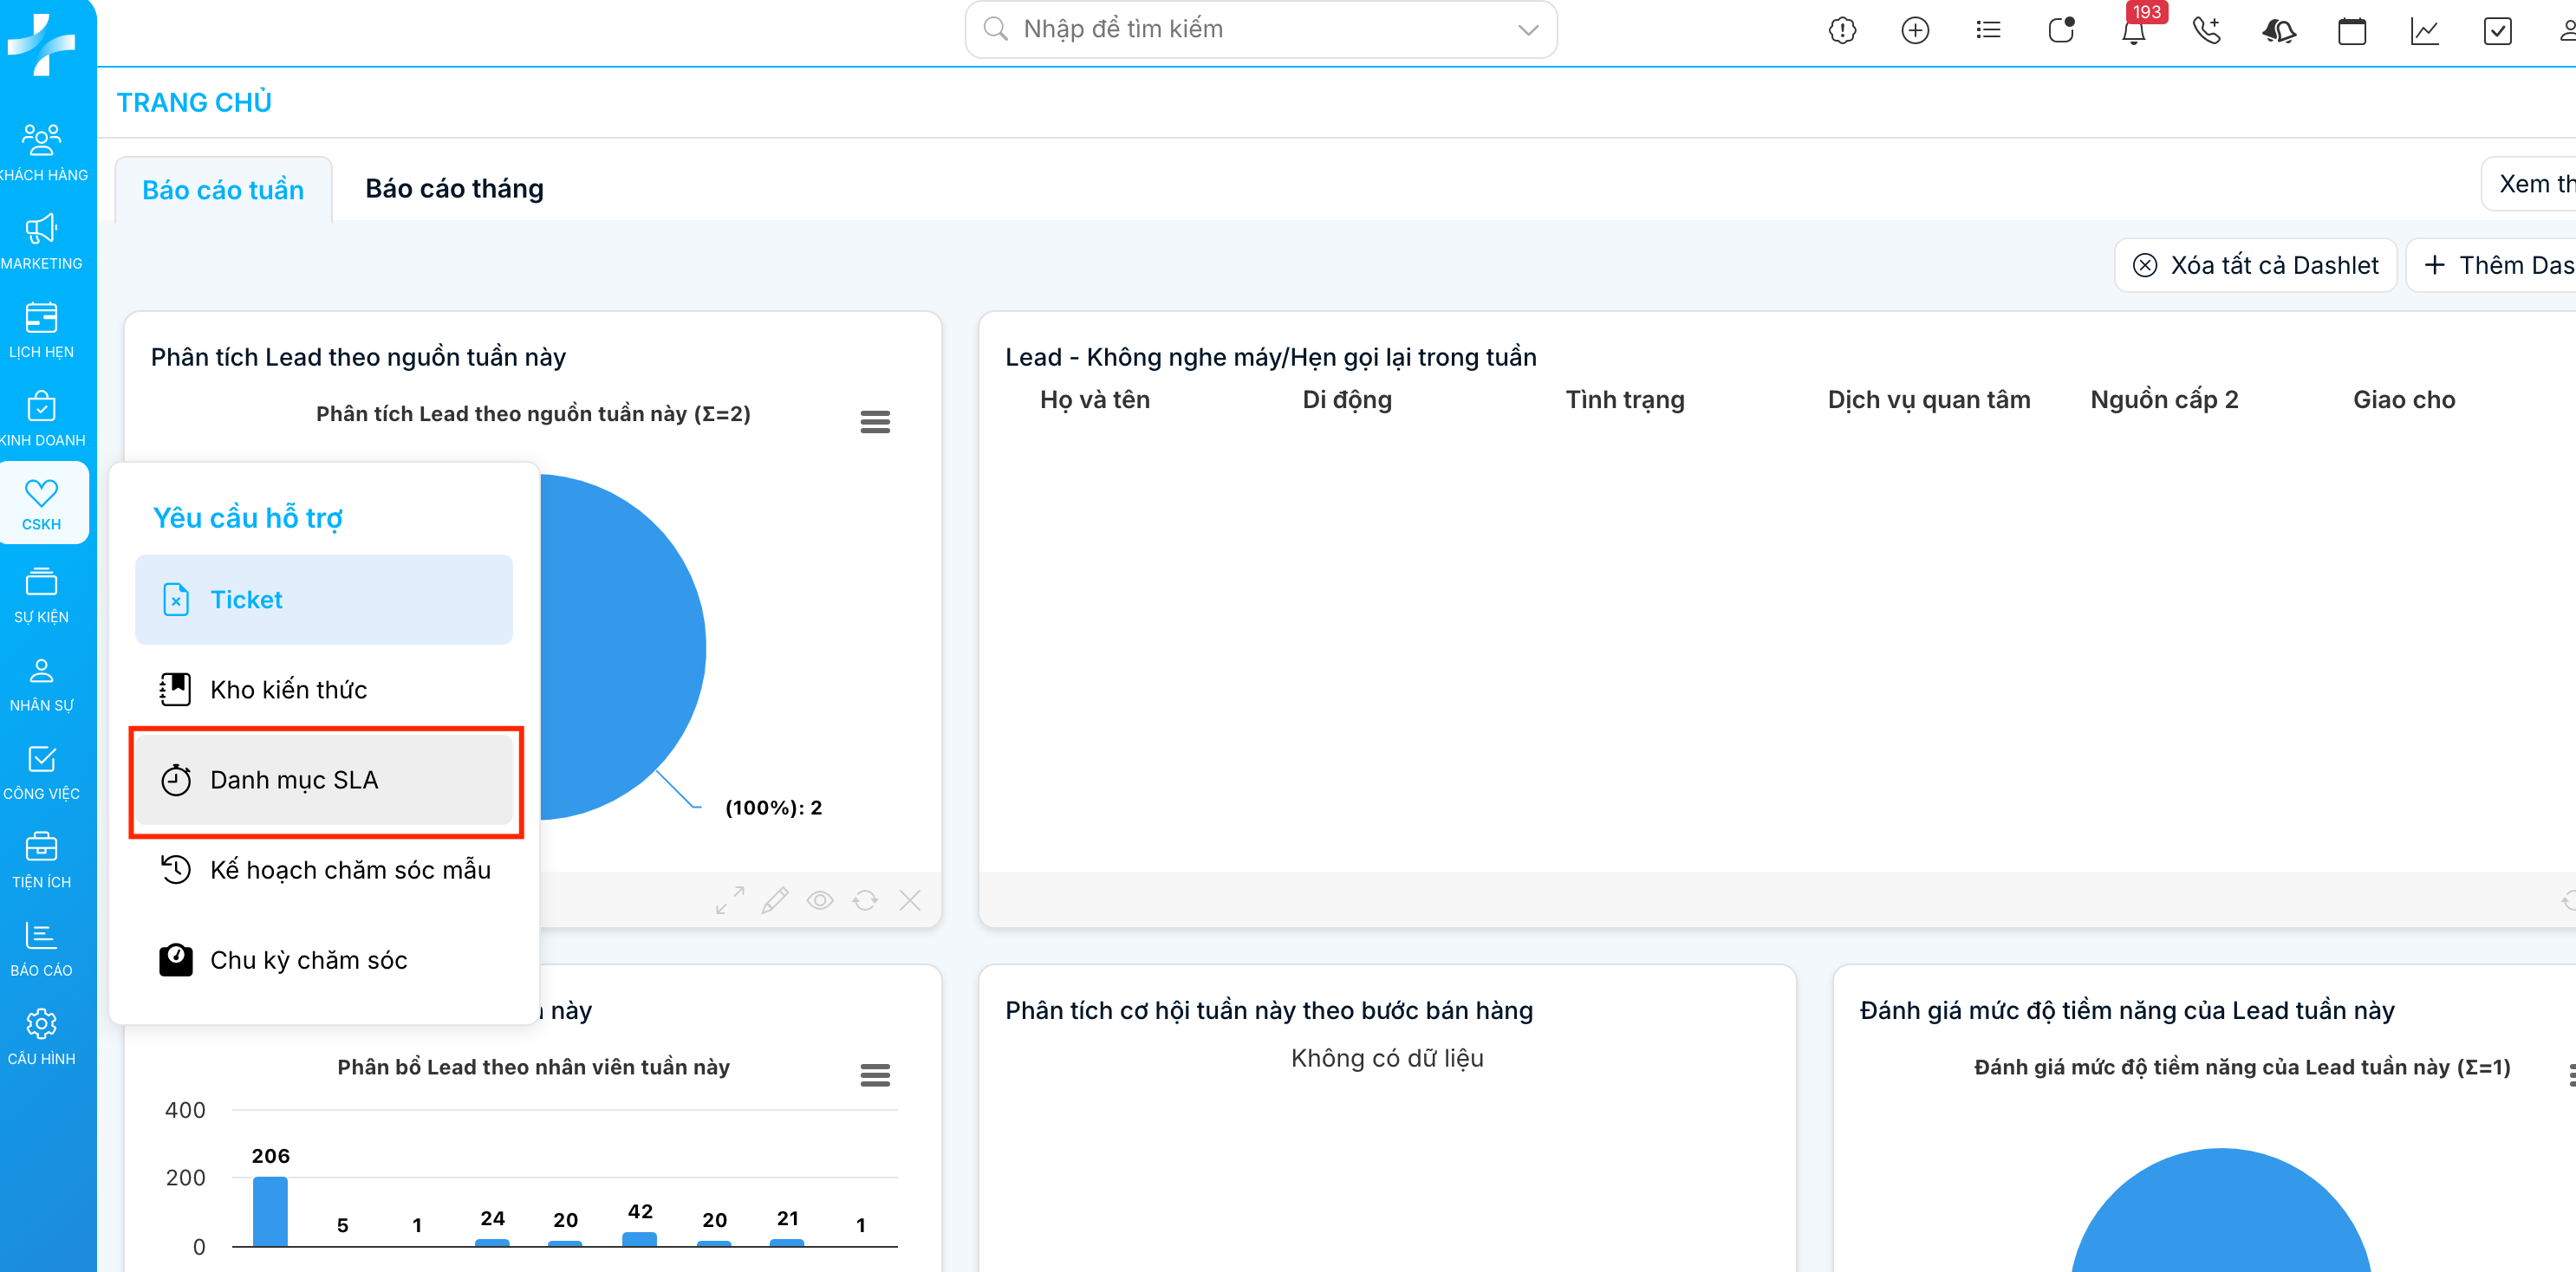Open the calendar icon in top bar

coord(2351,31)
